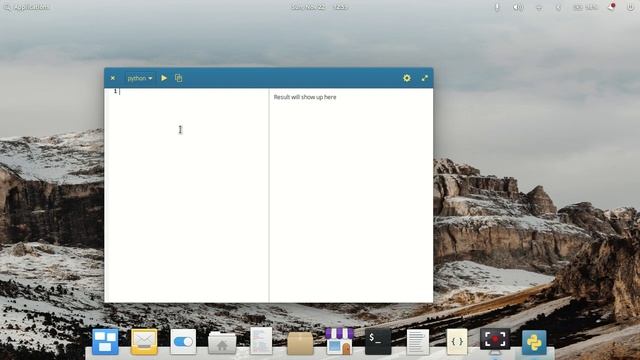Screen dimensions: 640x360
Task: Open the Mail app in the dock
Action: 144,341
